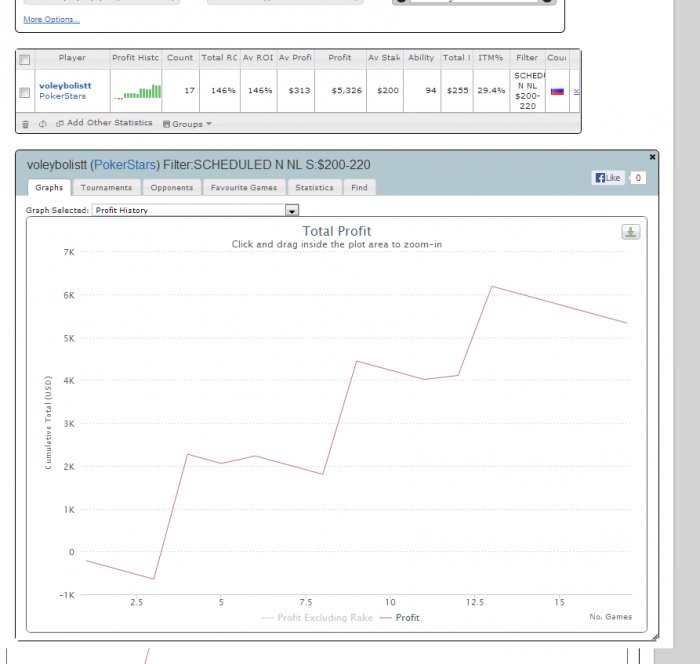Open the Favourite Games tab
The width and height of the screenshot is (700, 664).
244,188
